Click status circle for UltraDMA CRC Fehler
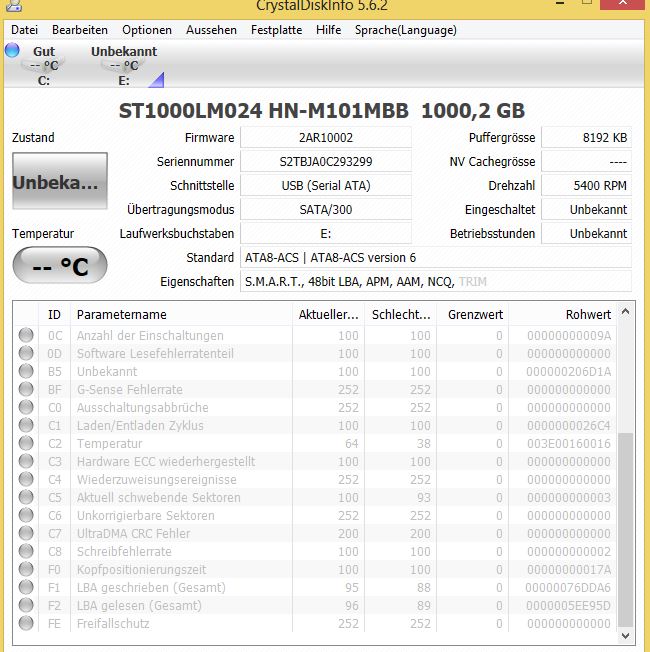The image size is (650, 652). click(26, 533)
